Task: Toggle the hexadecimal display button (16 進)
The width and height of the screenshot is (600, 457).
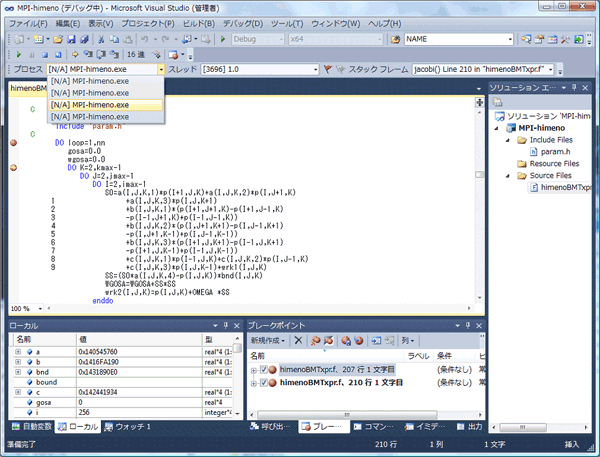Action: pos(135,55)
